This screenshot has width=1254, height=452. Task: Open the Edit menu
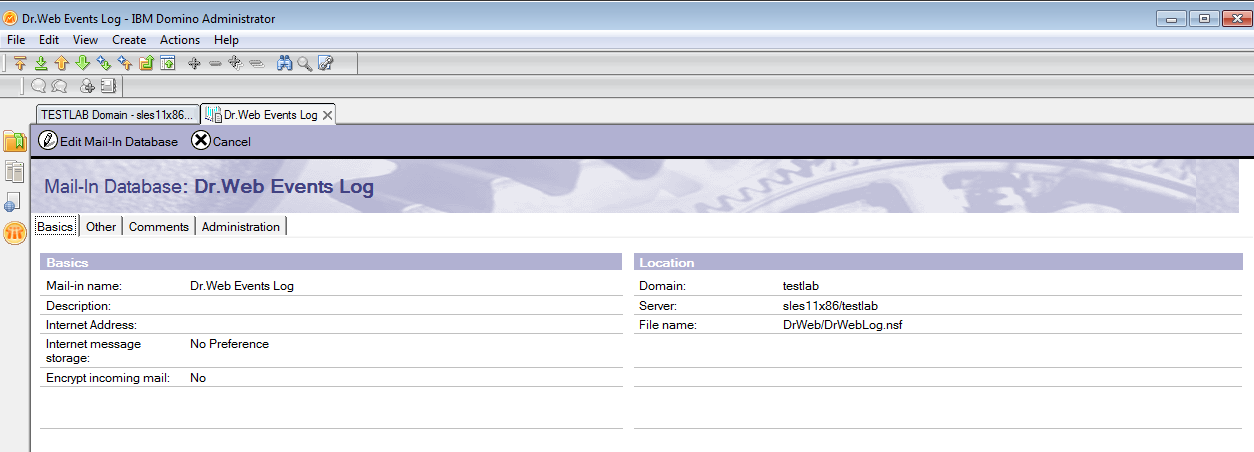49,40
